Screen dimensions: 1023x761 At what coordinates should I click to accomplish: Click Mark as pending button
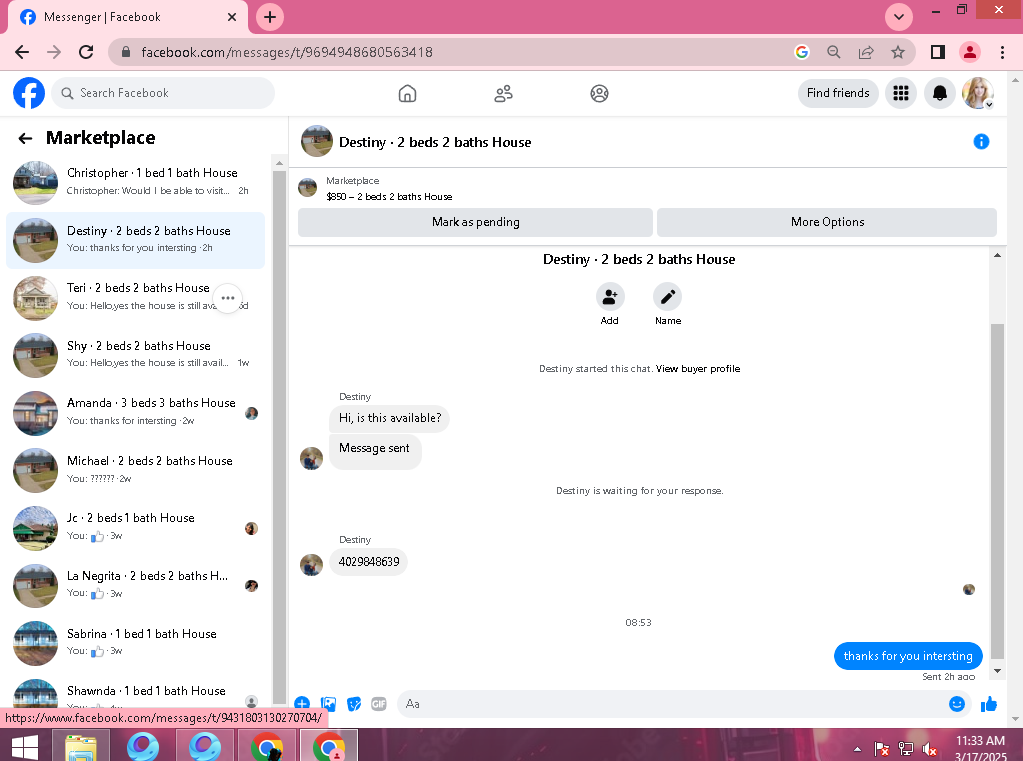(x=475, y=222)
